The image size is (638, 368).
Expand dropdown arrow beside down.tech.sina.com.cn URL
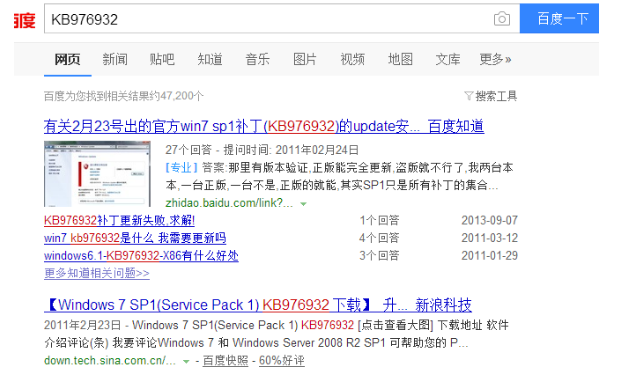click(x=186, y=361)
